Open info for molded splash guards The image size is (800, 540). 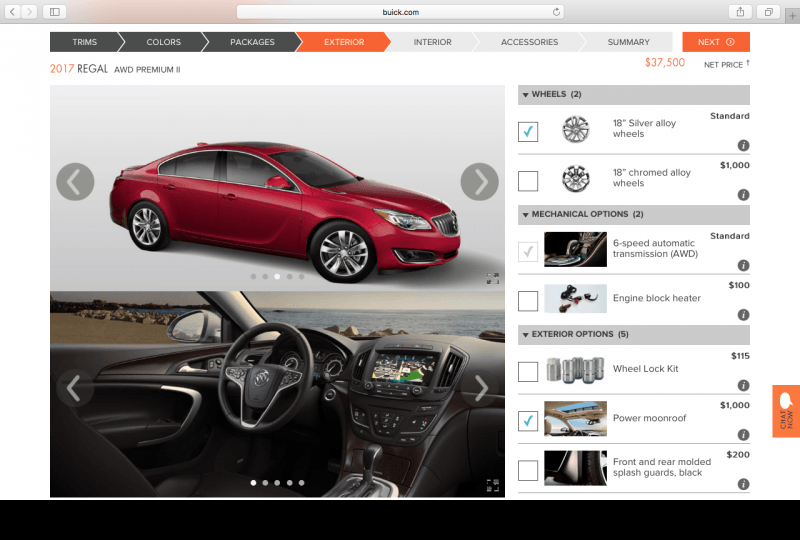pos(743,484)
